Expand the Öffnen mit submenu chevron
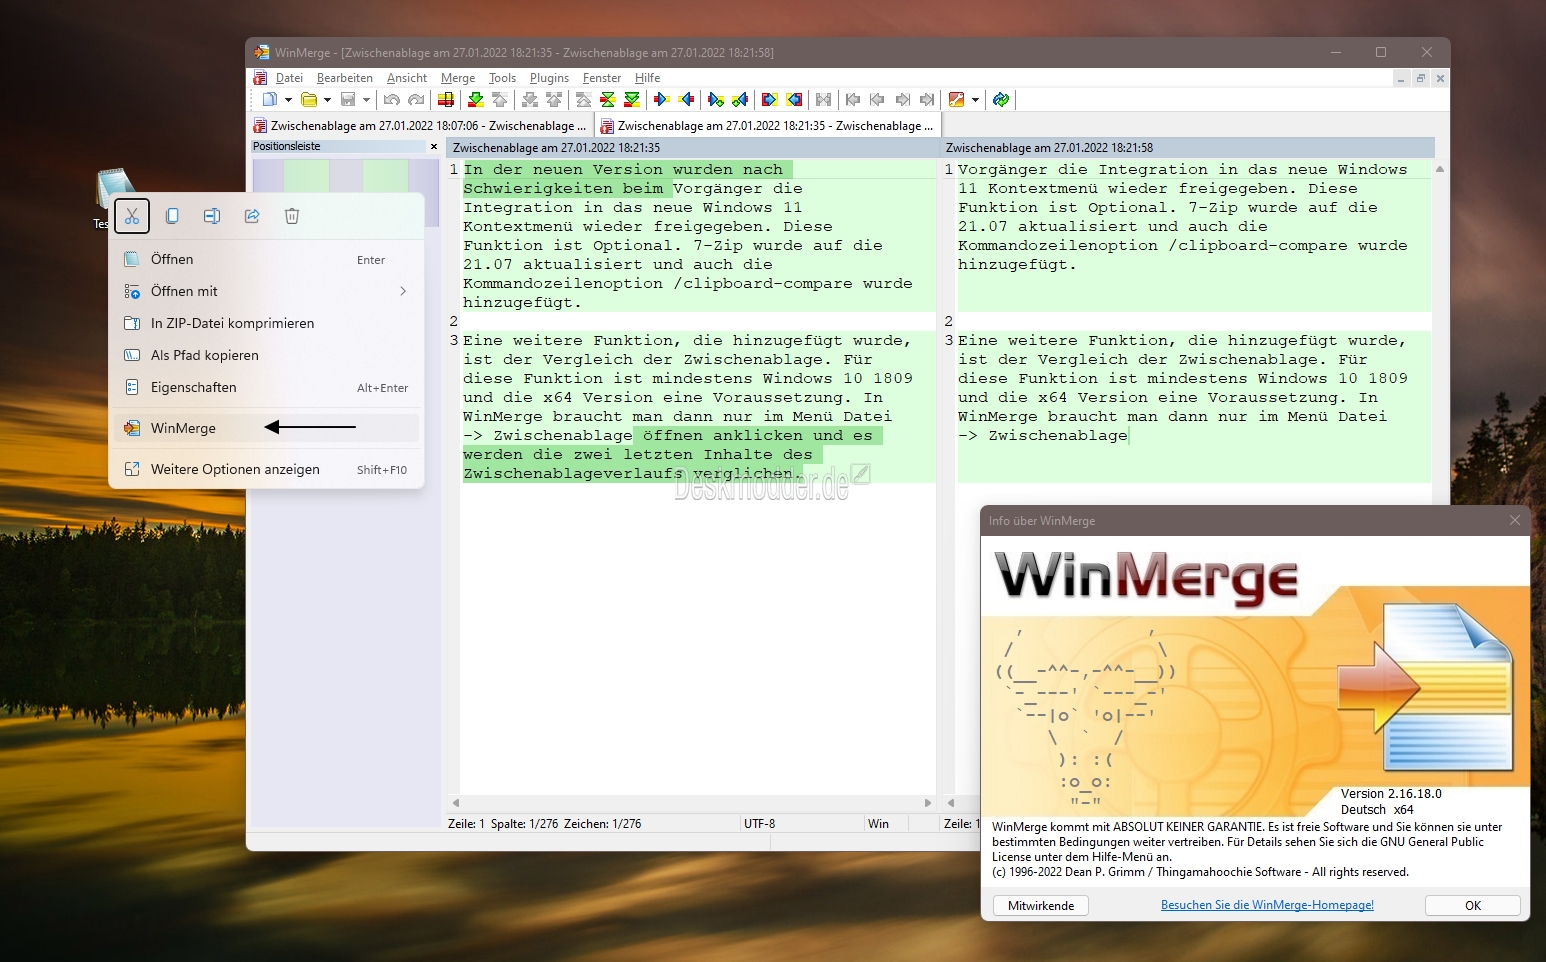This screenshot has width=1546, height=962. (403, 291)
